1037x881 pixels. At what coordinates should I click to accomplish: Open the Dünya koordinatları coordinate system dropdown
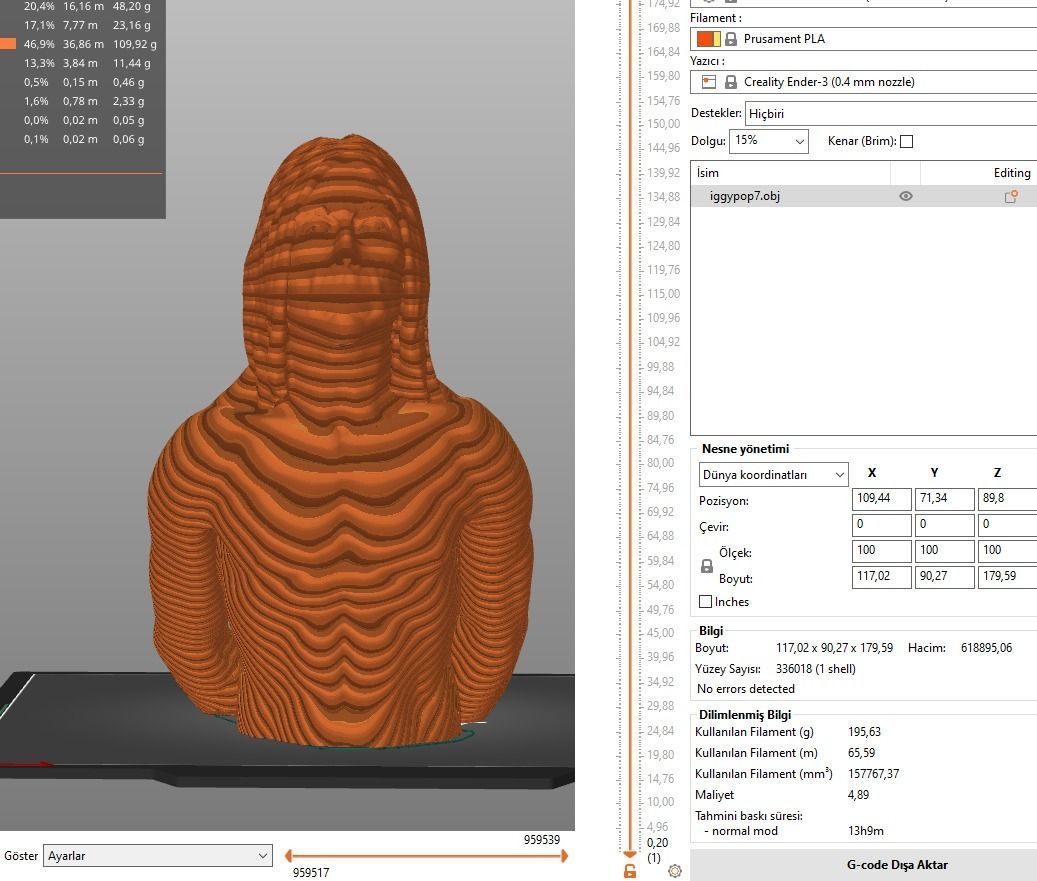[x=773, y=475]
